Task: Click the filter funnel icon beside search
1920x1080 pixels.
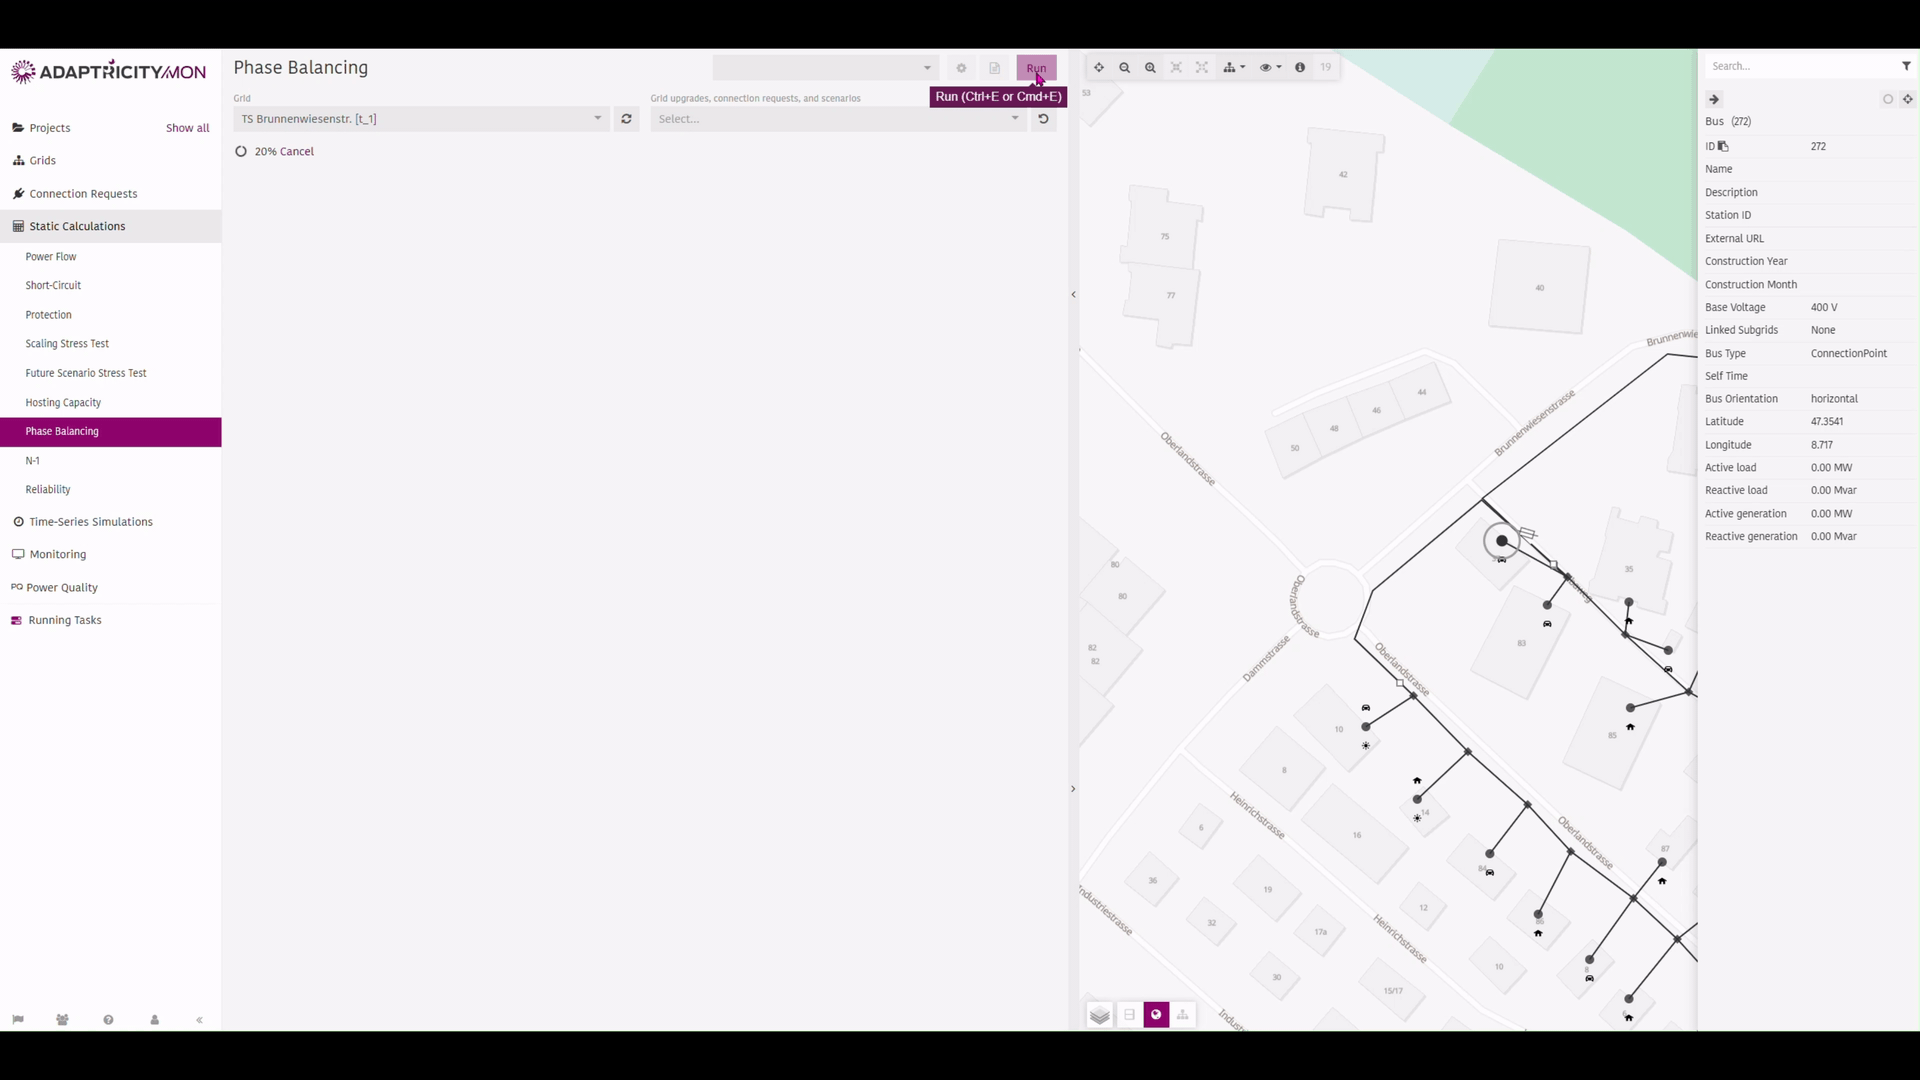Action: (1906, 66)
